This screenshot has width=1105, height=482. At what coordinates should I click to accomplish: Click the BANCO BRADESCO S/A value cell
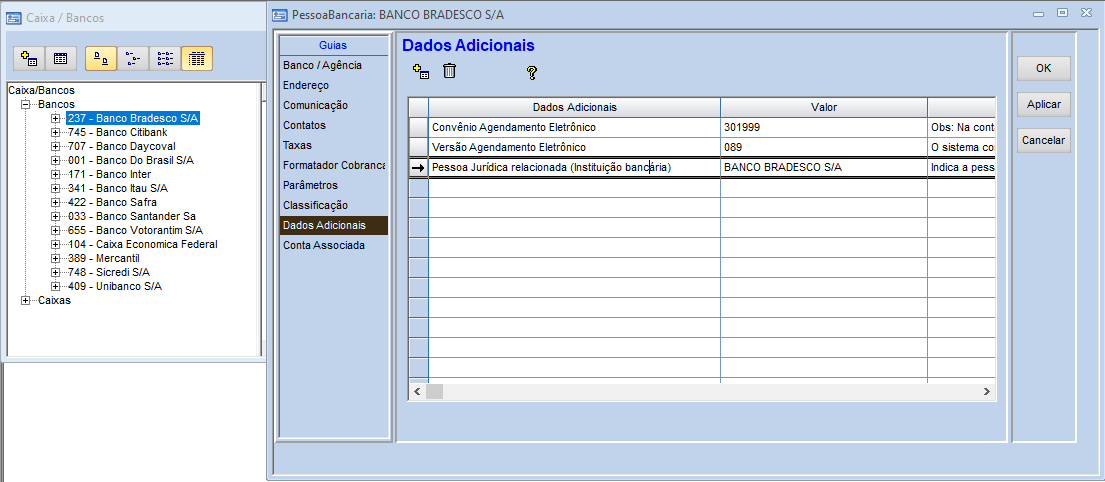[x=824, y=168]
